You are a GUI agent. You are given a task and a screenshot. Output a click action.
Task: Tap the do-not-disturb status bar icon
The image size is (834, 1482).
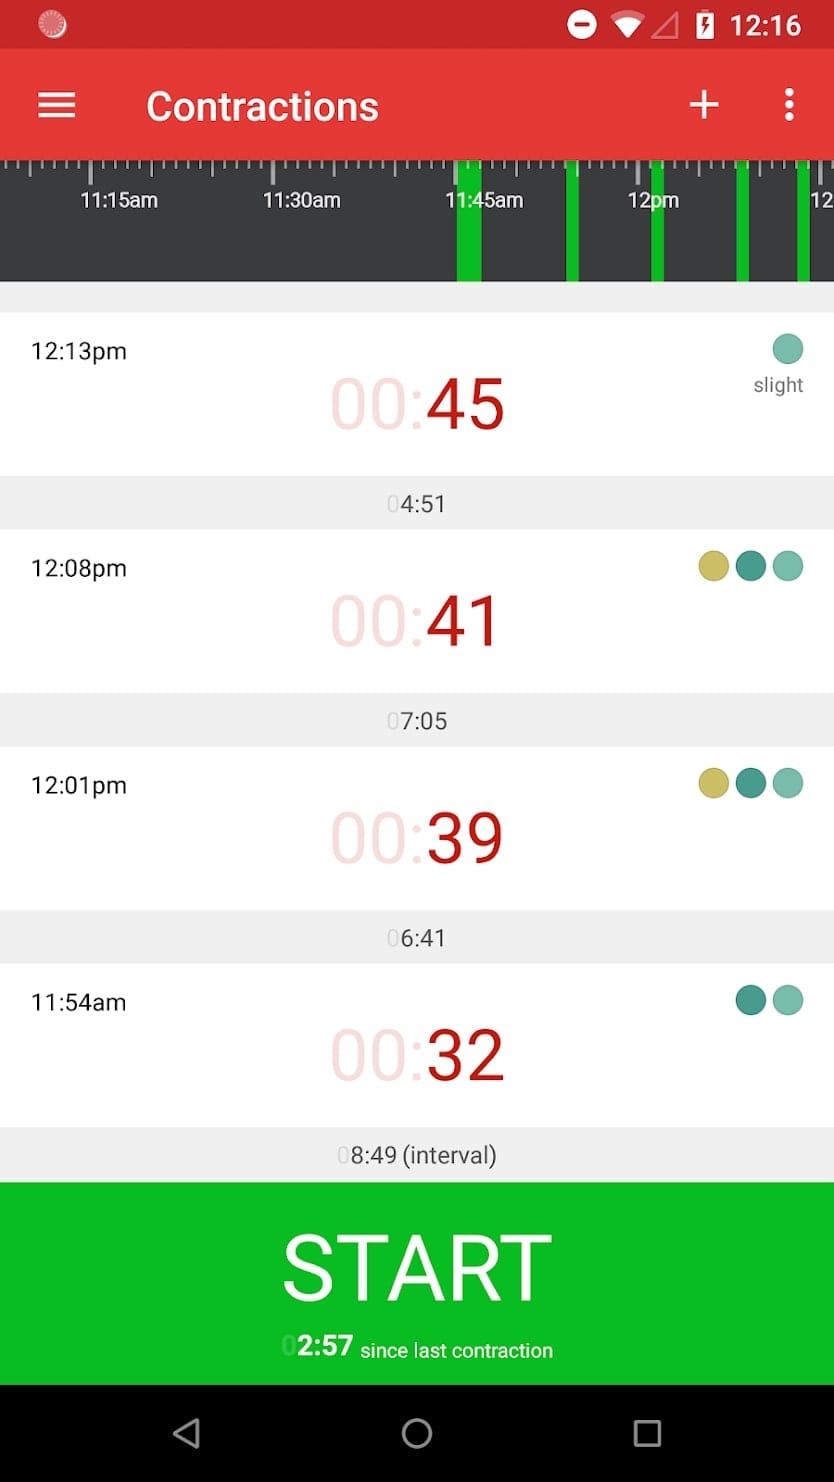(x=581, y=25)
